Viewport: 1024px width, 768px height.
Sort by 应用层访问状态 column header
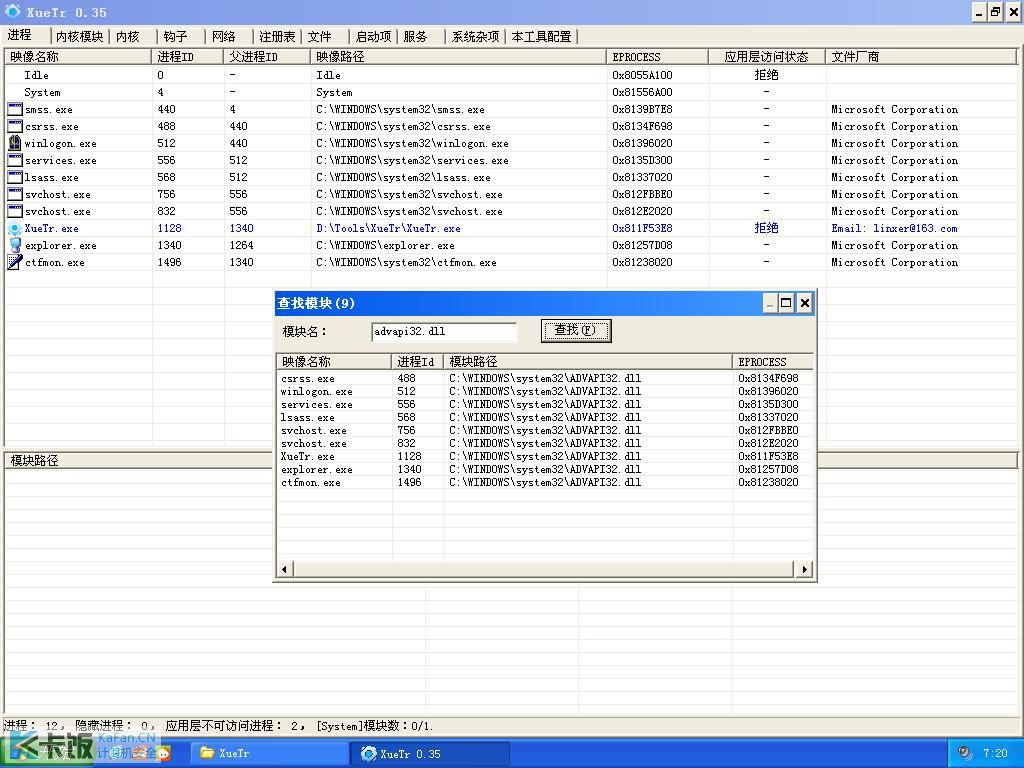point(767,57)
